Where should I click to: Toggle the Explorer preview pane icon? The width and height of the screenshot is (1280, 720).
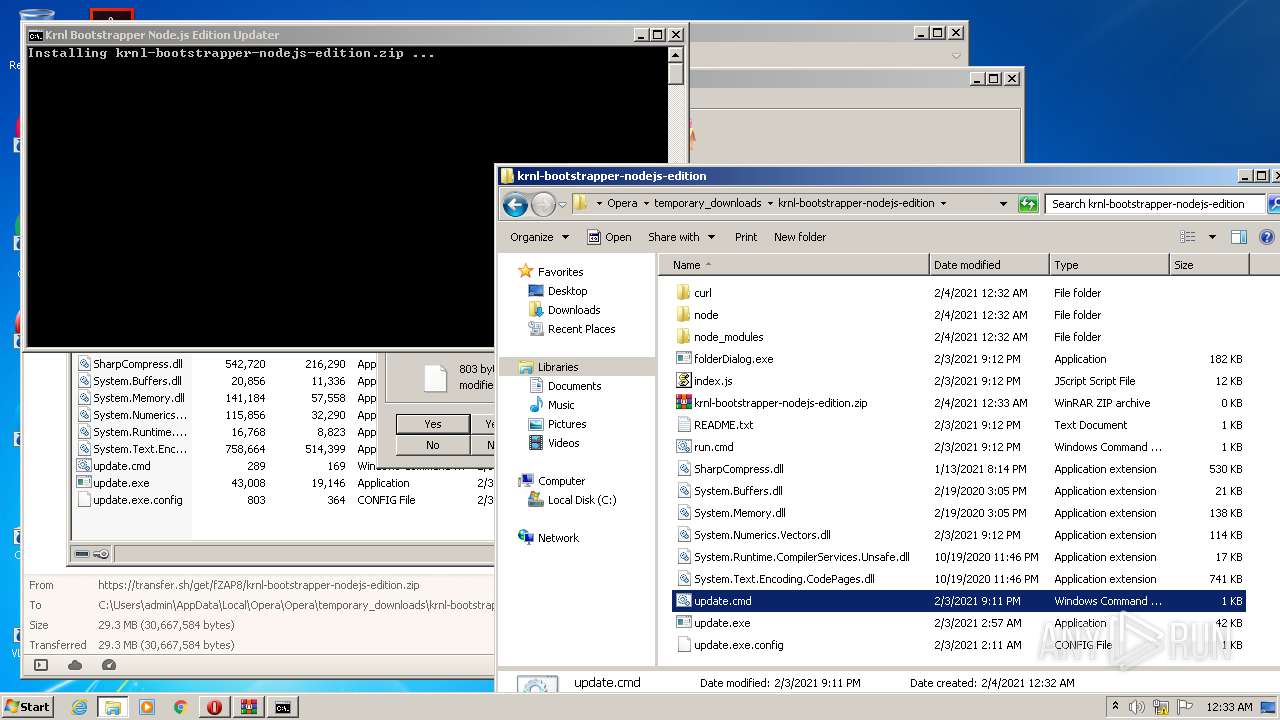(1239, 237)
